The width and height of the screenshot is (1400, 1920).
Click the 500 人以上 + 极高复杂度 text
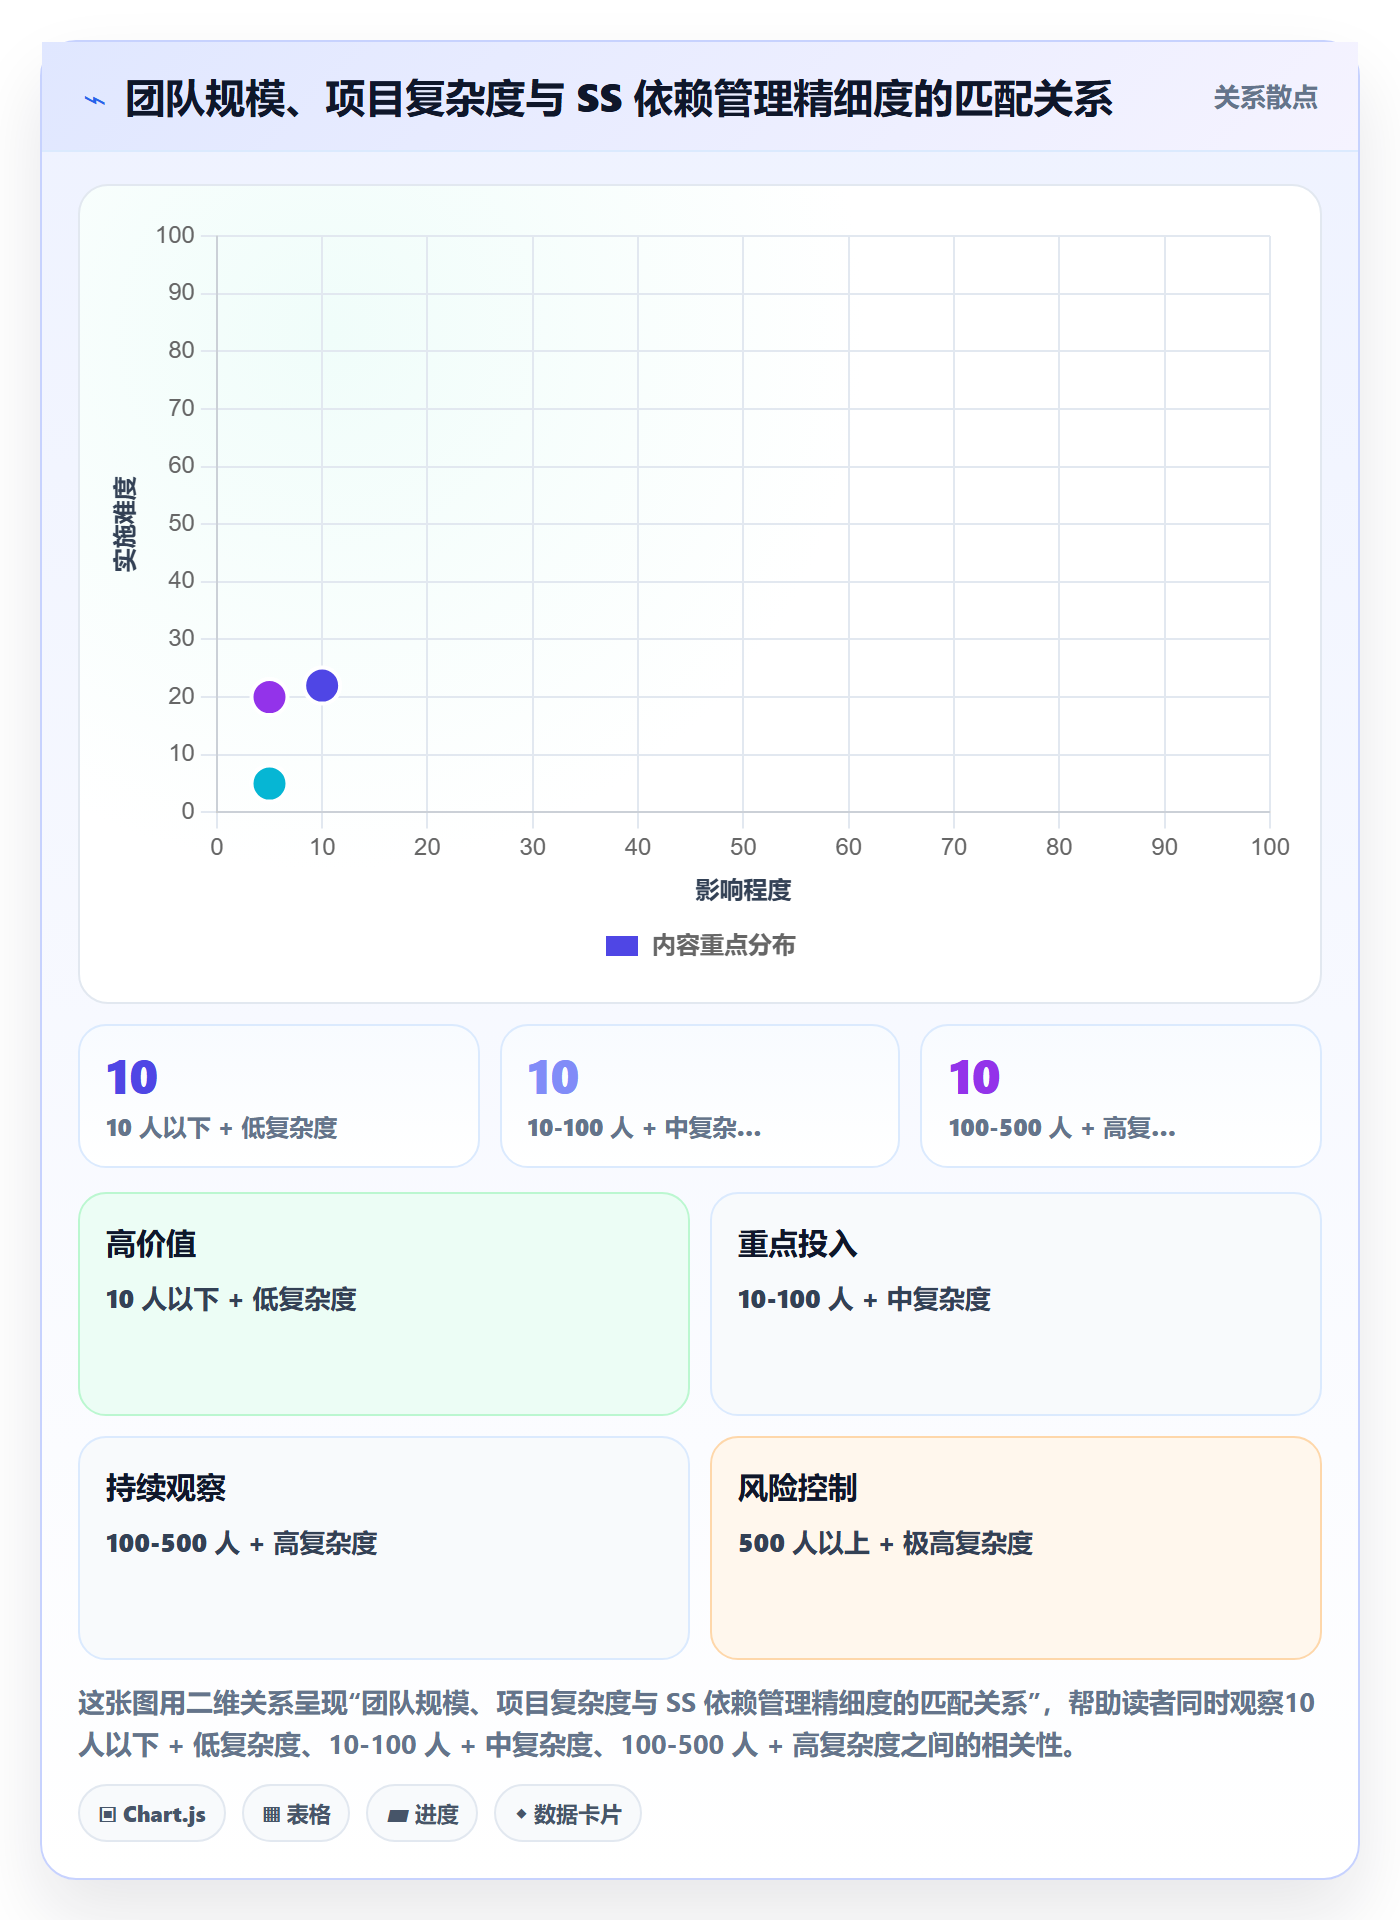[x=885, y=1543]
